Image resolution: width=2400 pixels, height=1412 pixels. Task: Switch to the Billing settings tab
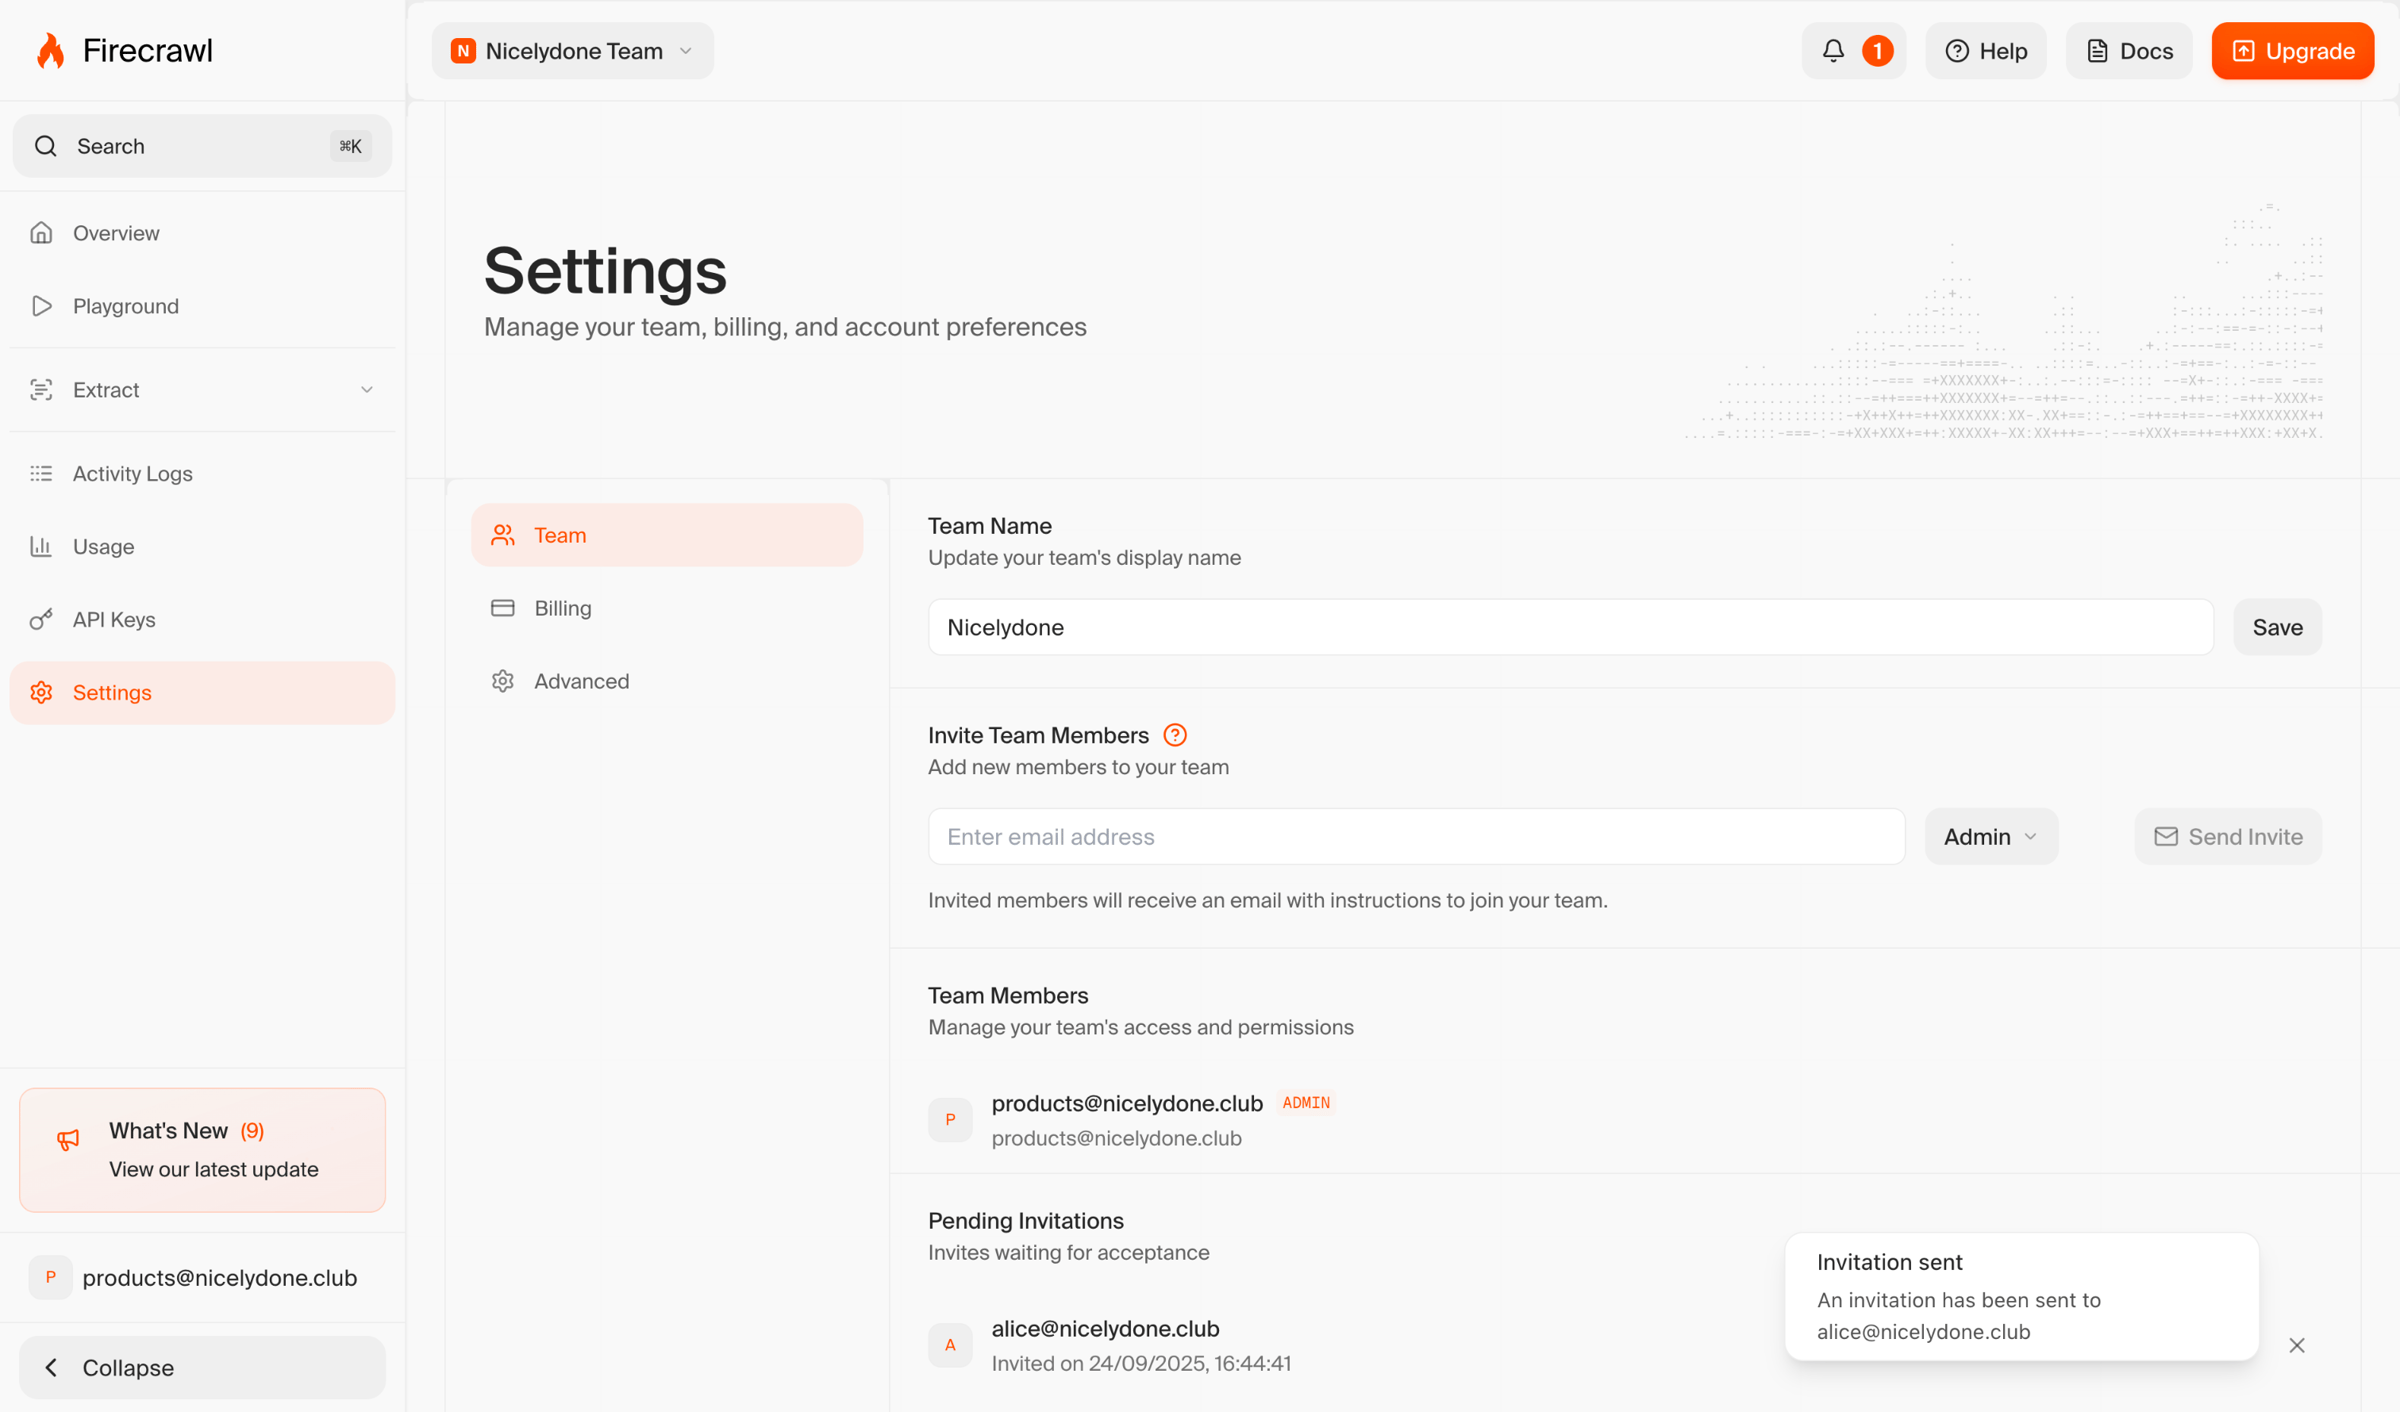667,608
